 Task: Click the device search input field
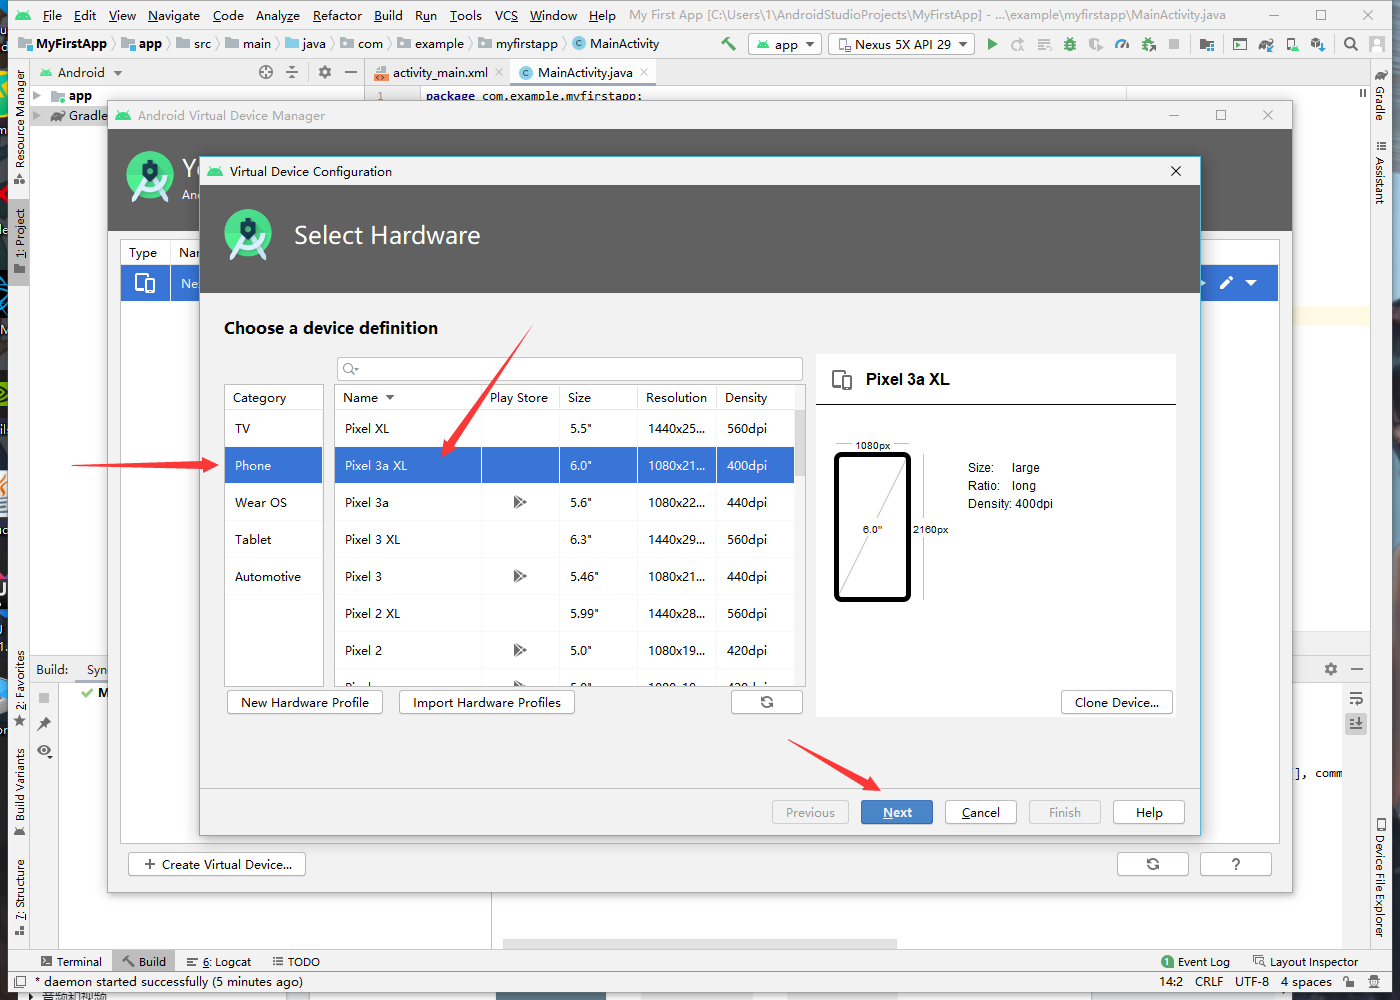click(569, 369)
